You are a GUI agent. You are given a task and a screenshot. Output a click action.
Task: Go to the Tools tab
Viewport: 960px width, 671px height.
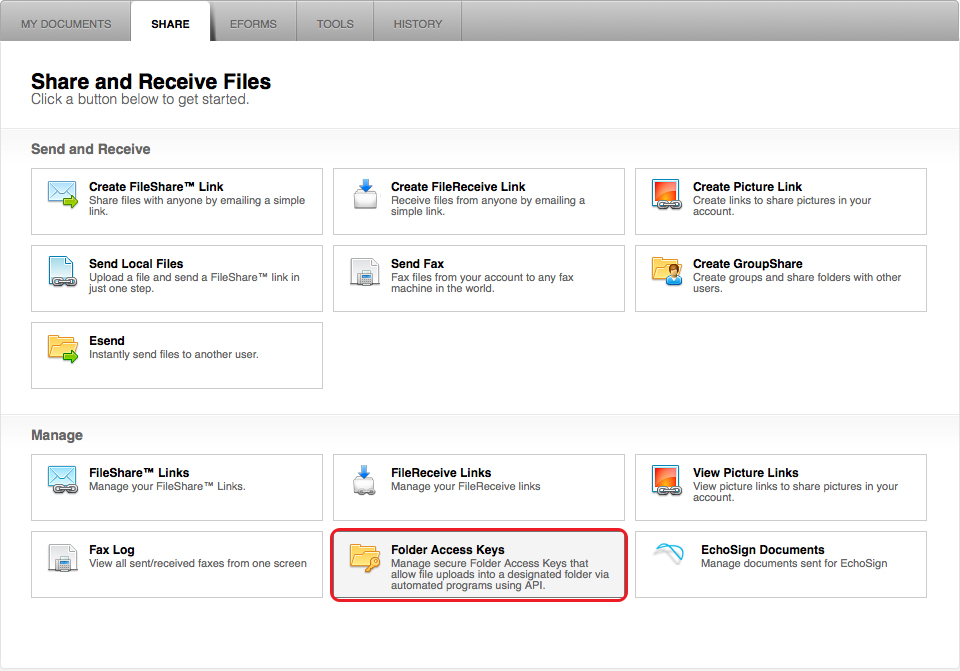coord(335,24)
